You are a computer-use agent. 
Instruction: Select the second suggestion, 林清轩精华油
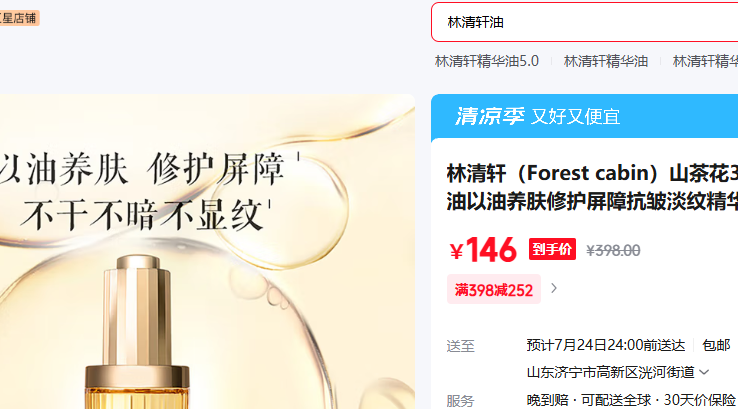pyautogui.click(x=606, y=61)
